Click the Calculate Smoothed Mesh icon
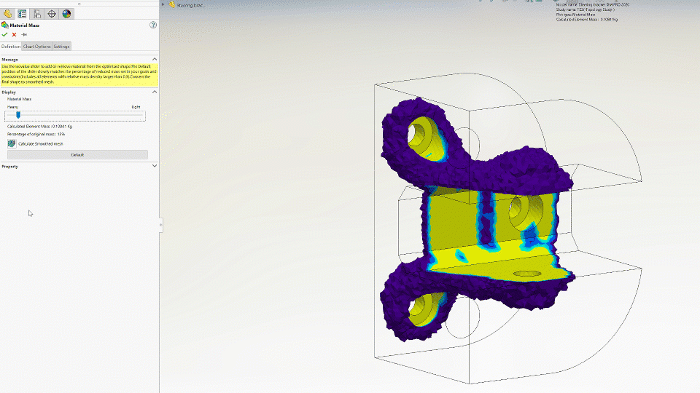The width and height of the screenshot is (700, 393). point(12,143)
